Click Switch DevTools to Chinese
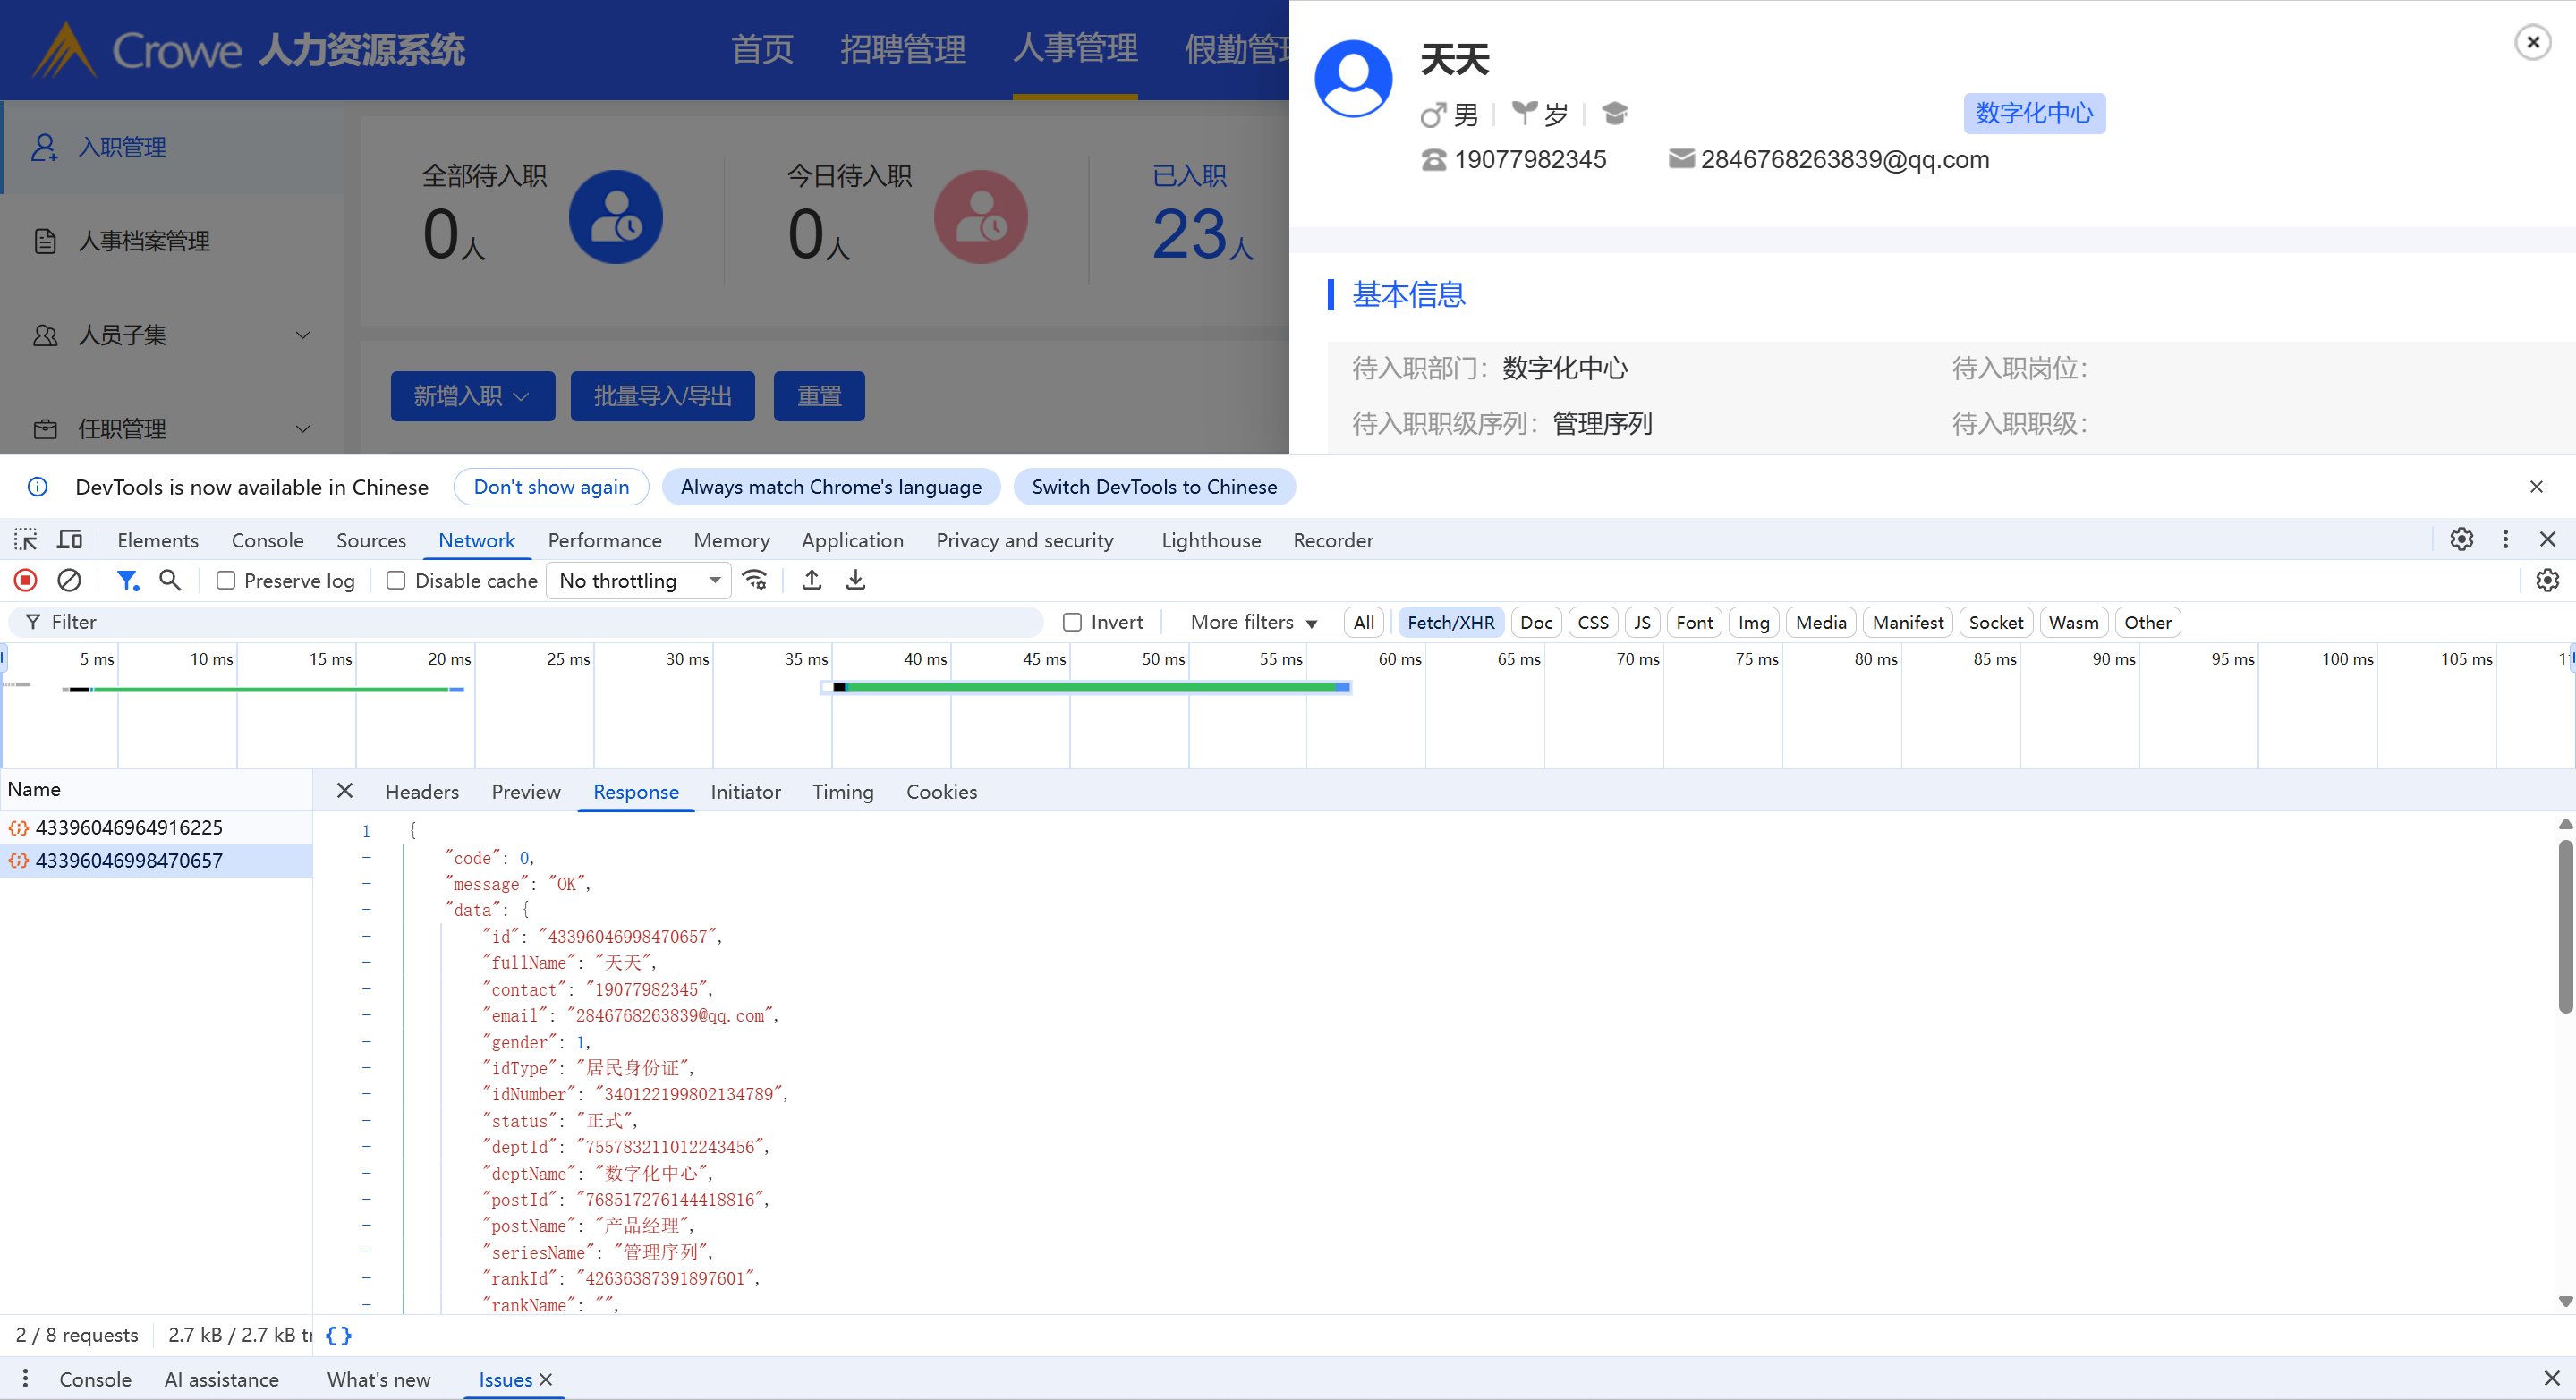The image size is (2576, 1400). coord(1154,487)
